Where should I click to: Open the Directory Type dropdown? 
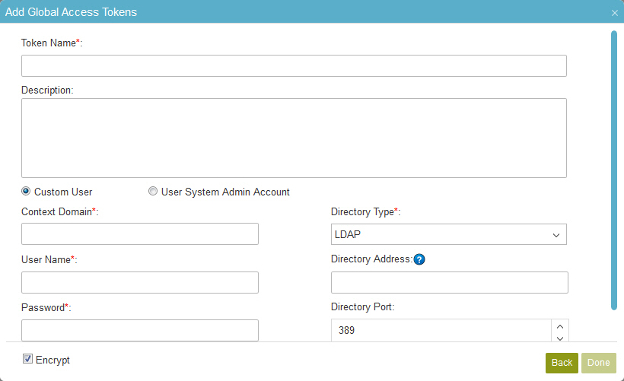[x=448, y=234]
